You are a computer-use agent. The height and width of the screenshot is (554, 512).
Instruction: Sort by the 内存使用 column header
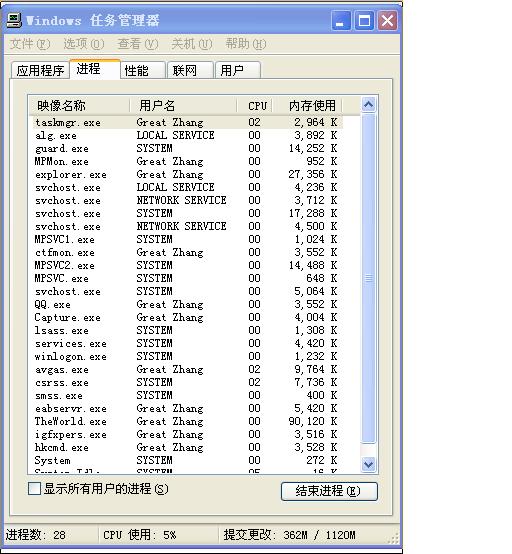pos(307,105)
